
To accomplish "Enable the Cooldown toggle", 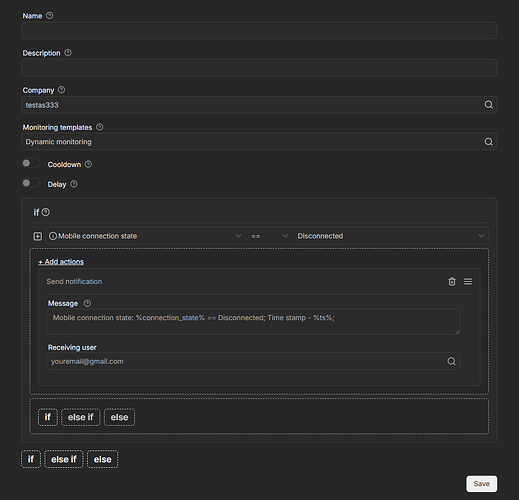I will (x=31, y=163).
